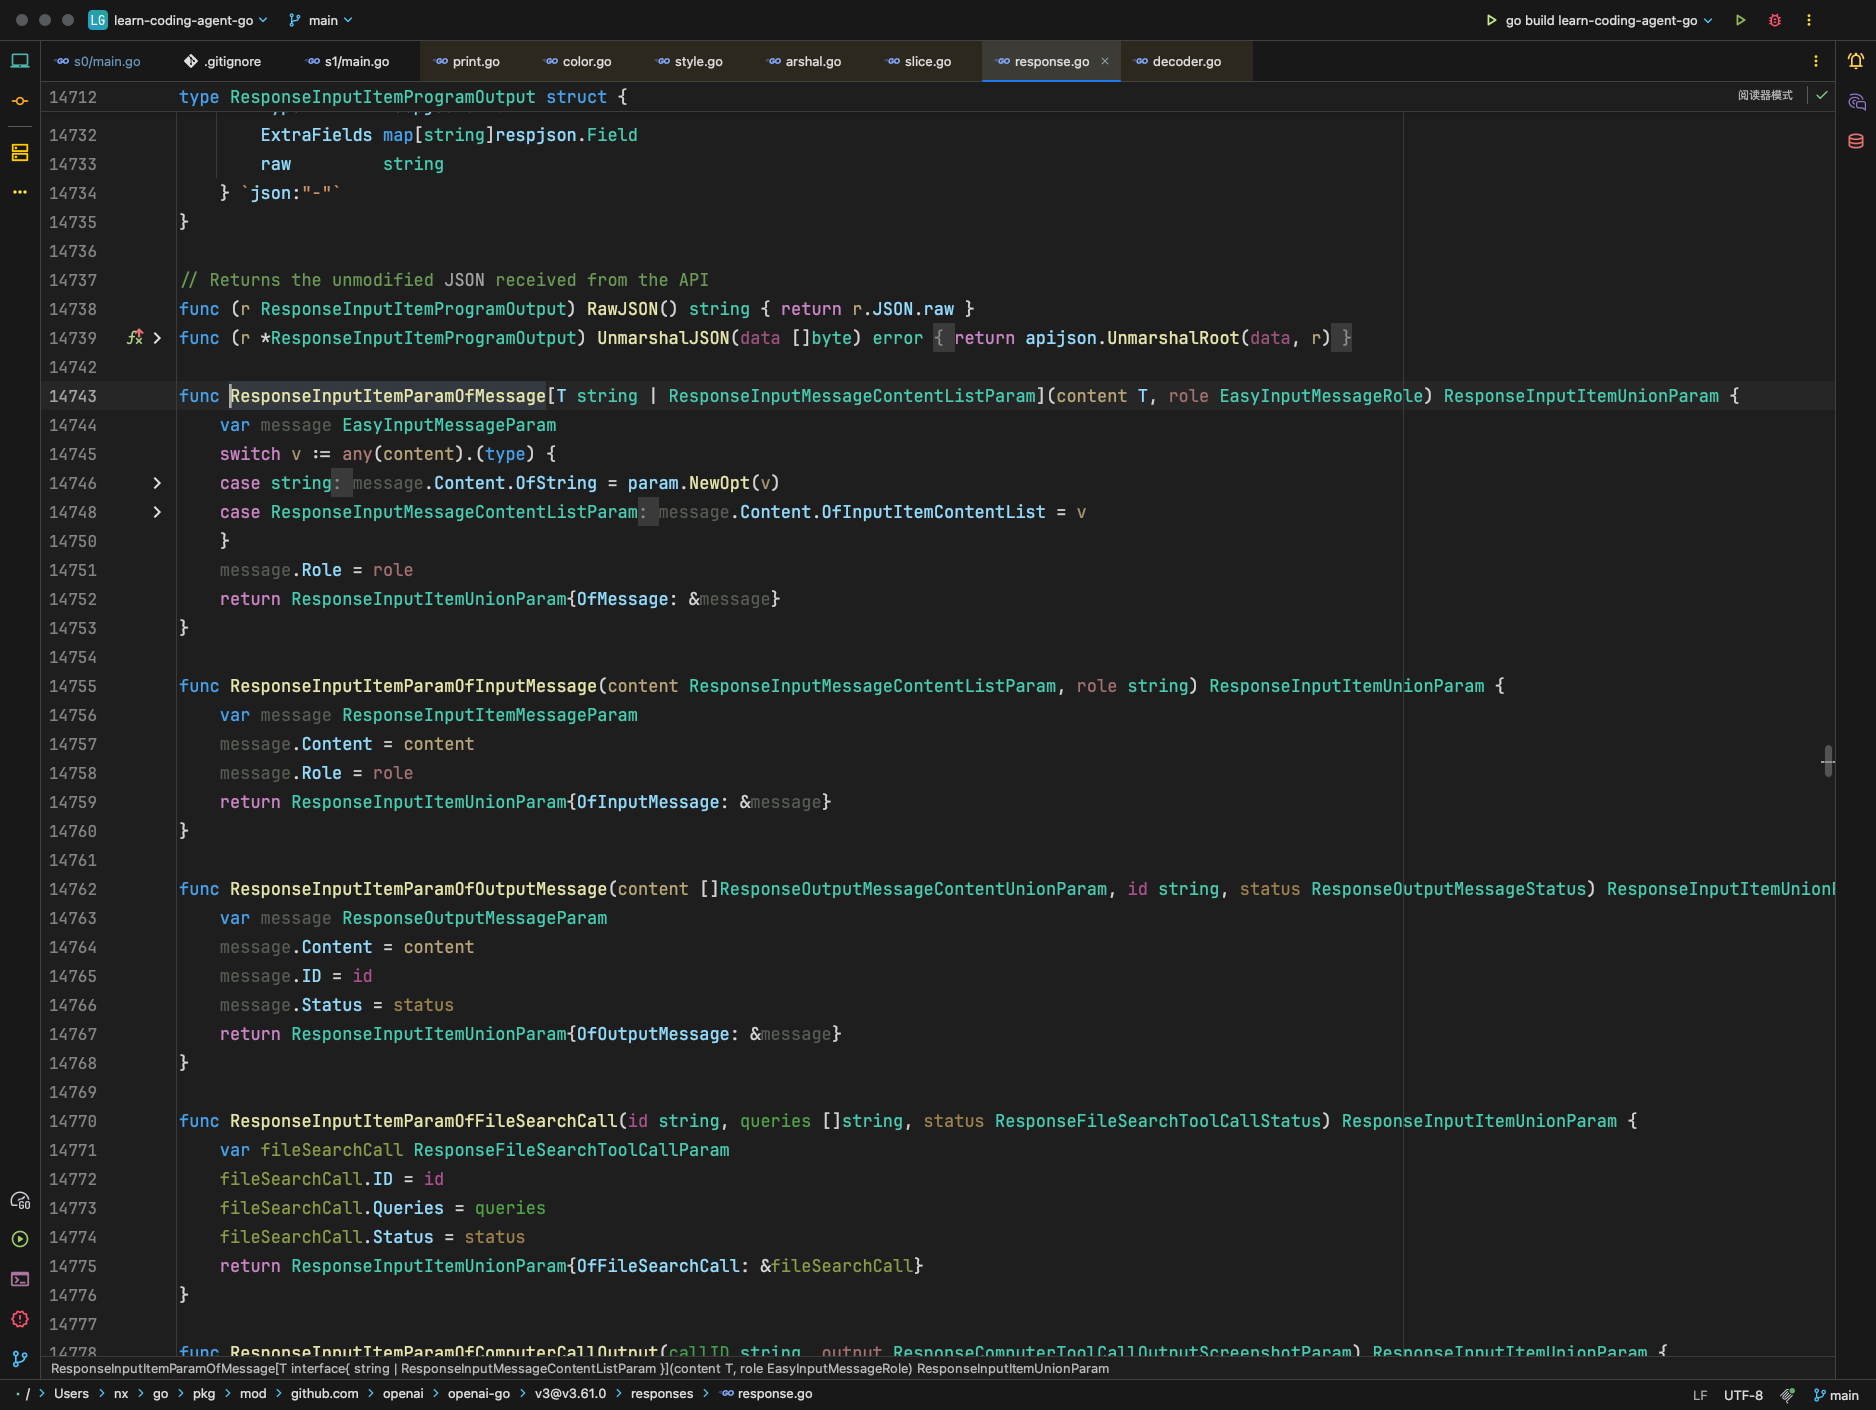Image resolution: width=1876 pixels, height=1410 pixels.
Task: Click the implements gutter icon on line 14739
Action: [135, 338]
